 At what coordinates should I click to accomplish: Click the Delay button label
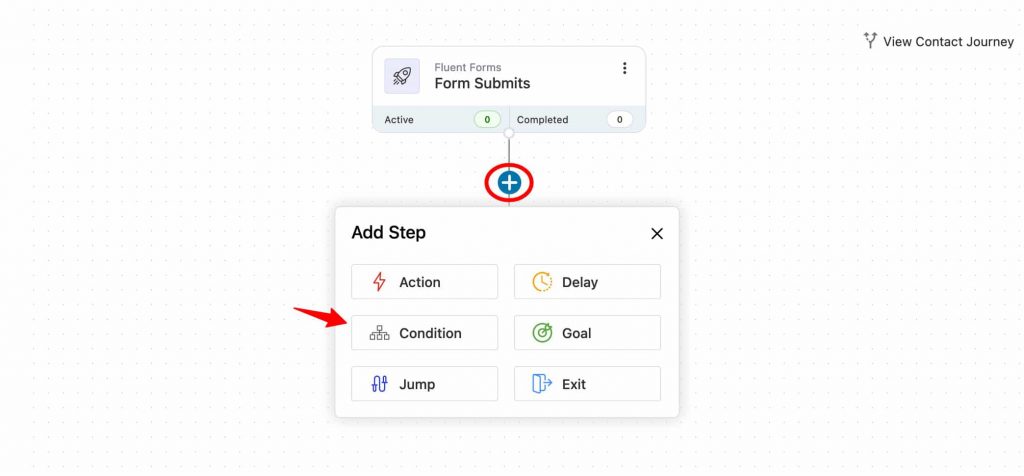click(x=580, y=282)
